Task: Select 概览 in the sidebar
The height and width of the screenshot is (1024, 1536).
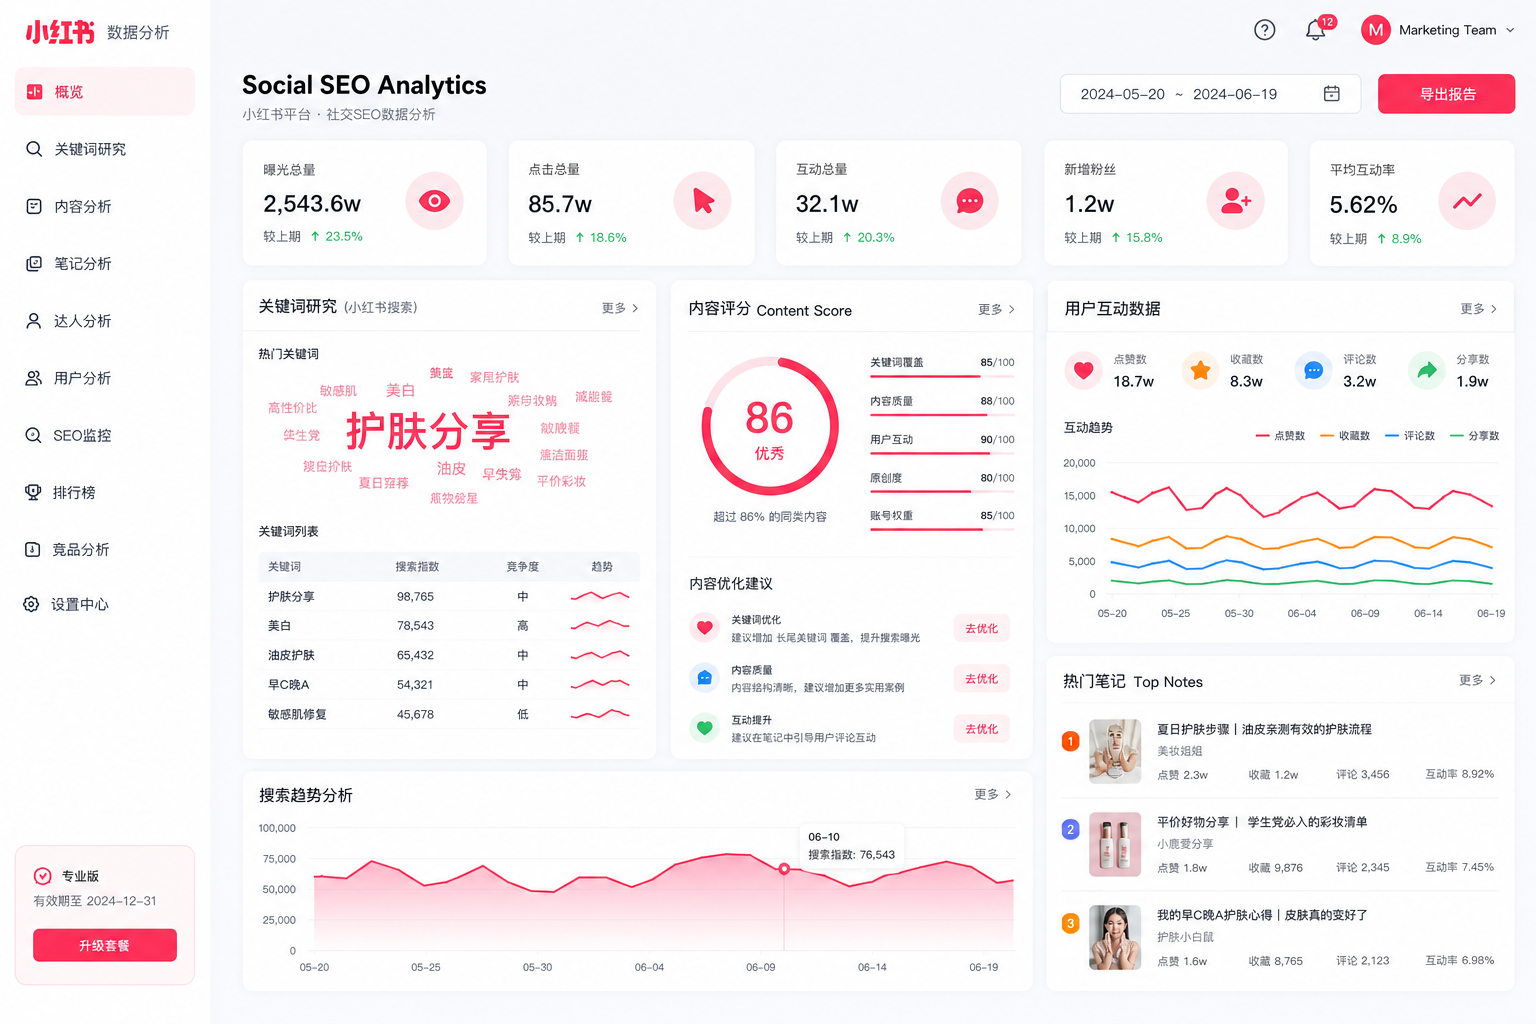Action: [x=105, y=92]
